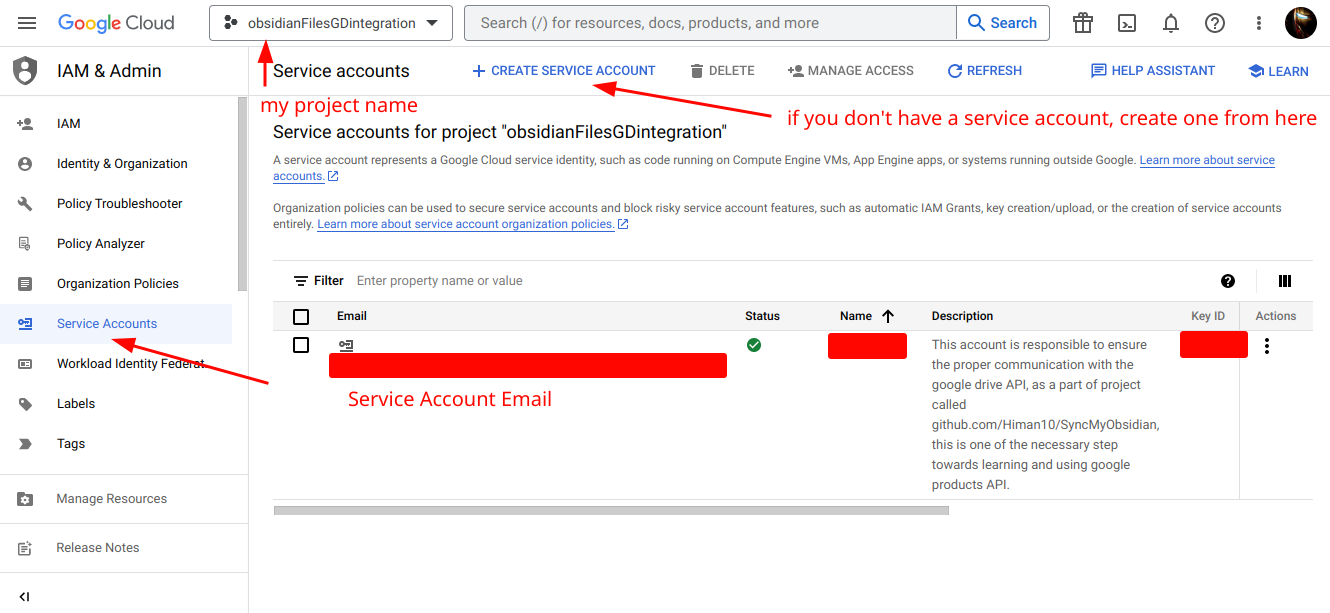Click the Description column header
Viewport: 1330px width, 613px height.
[962, 316]
